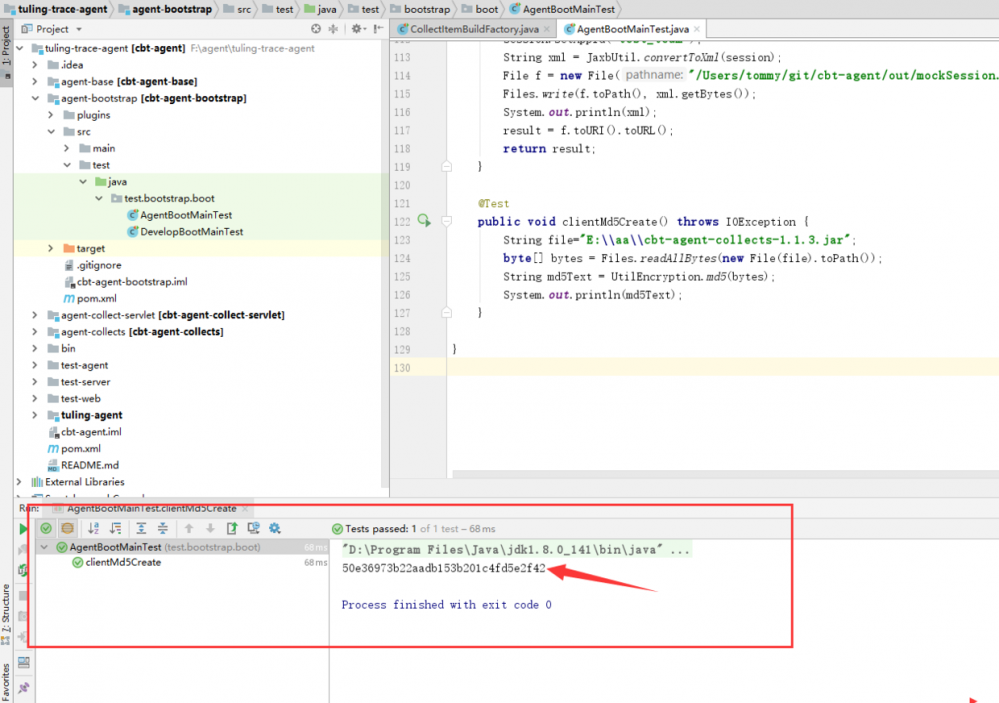The width and height of the screenshot is (999, 703).
Task: Open test runner settings gear
Action: (275, 528)
